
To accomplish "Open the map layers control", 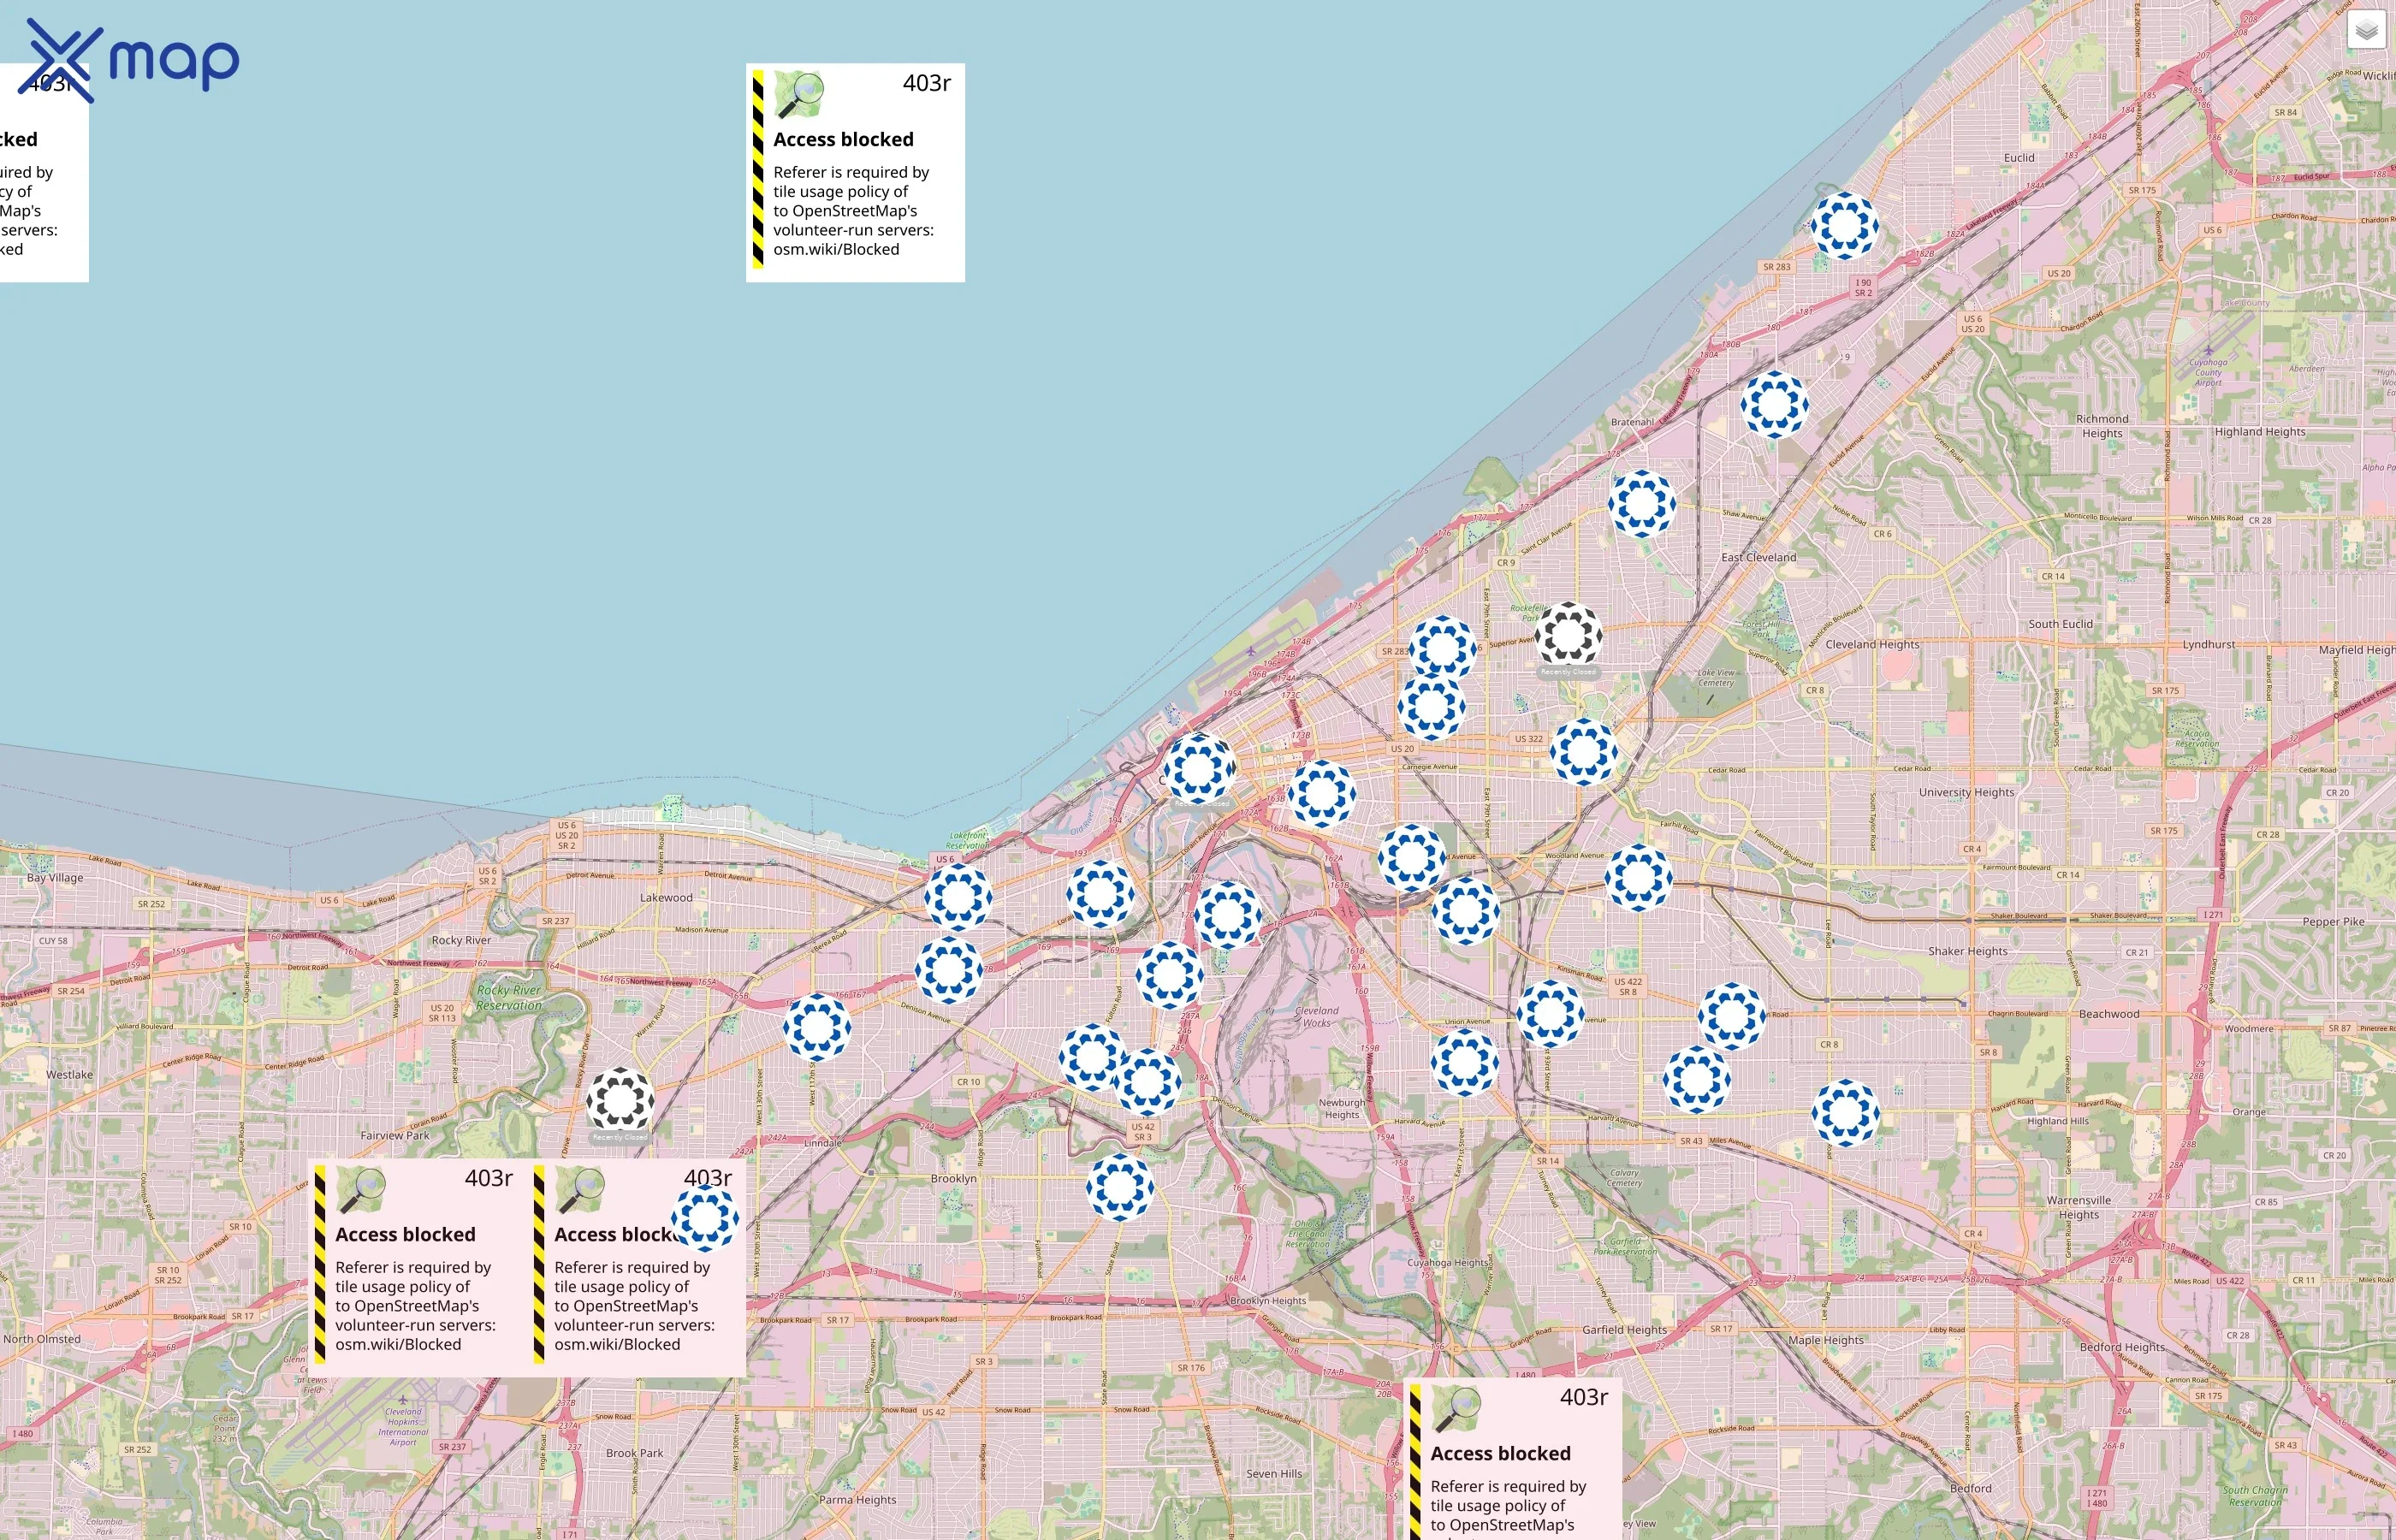I will tap(2366, 31).
